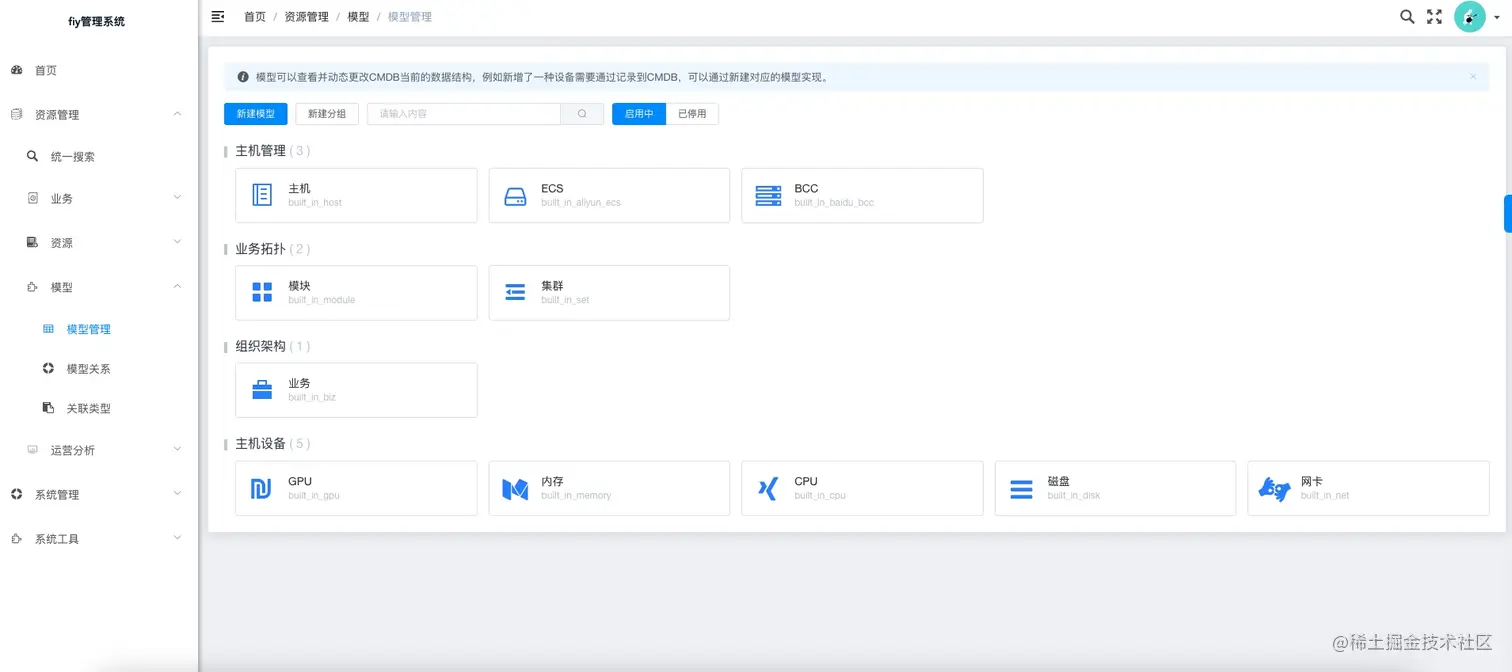1512x672 pixels.
Task: Click the ECS drive icon
Action: [x=515, y=196]
